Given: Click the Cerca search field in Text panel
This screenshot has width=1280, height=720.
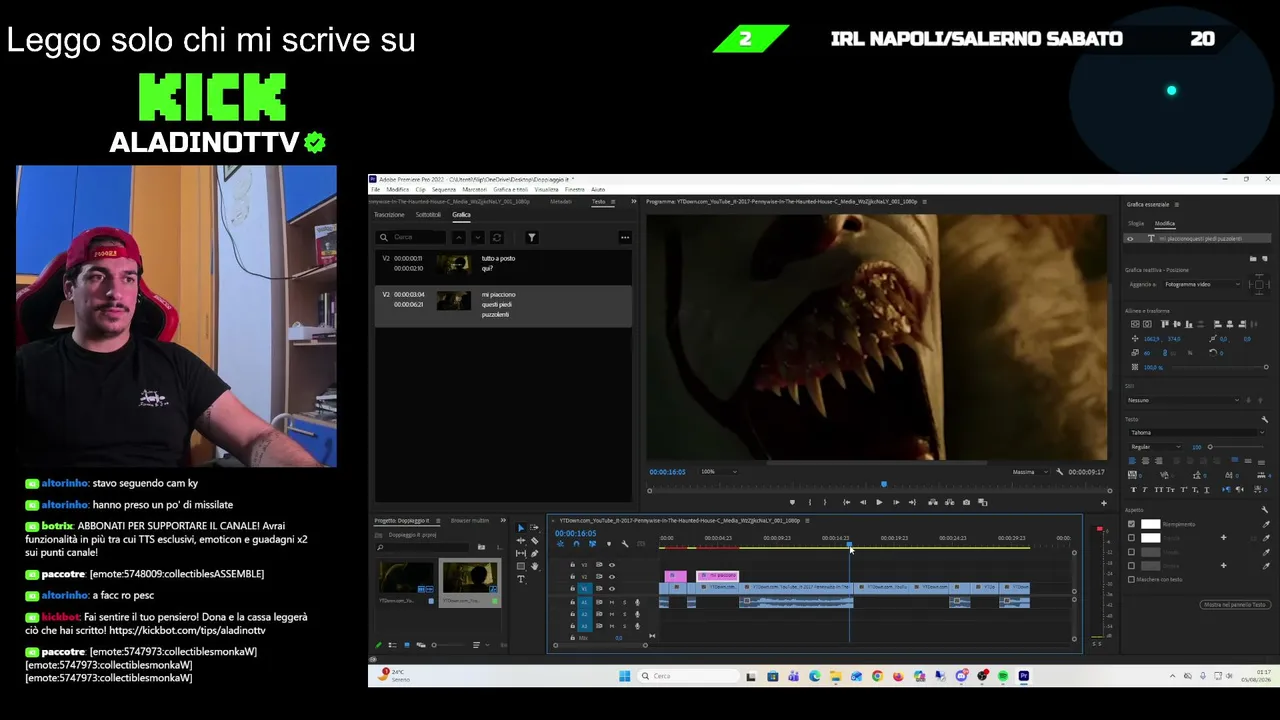Looking at the screenshot, I should coord(412,237).
